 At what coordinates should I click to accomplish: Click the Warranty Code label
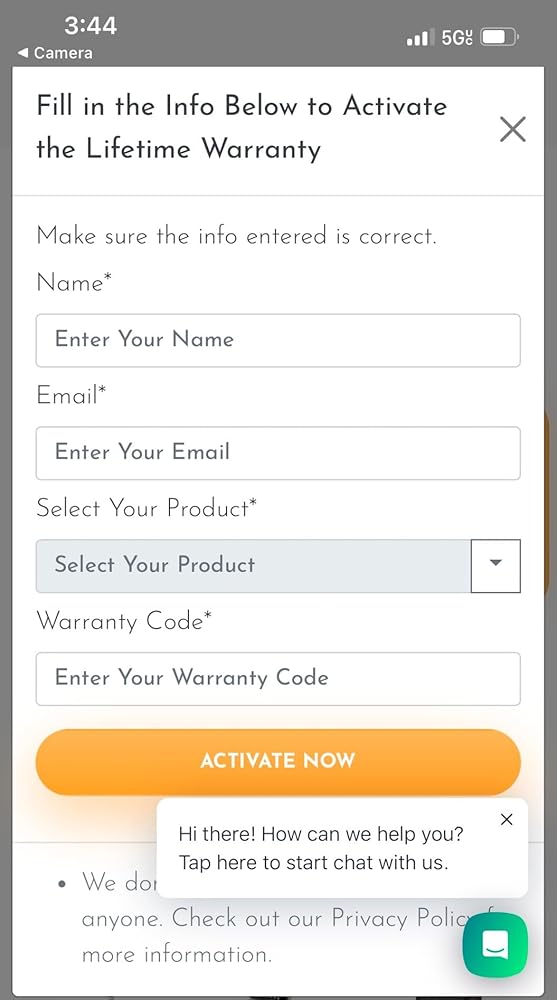tap(124, 621)
